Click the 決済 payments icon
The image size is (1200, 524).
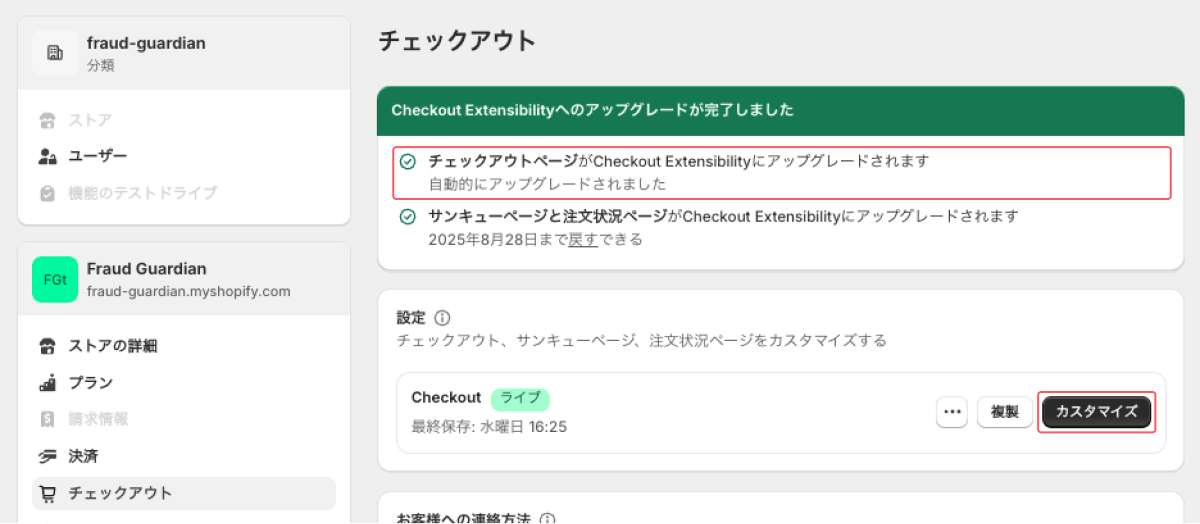[x=47, y=457]
